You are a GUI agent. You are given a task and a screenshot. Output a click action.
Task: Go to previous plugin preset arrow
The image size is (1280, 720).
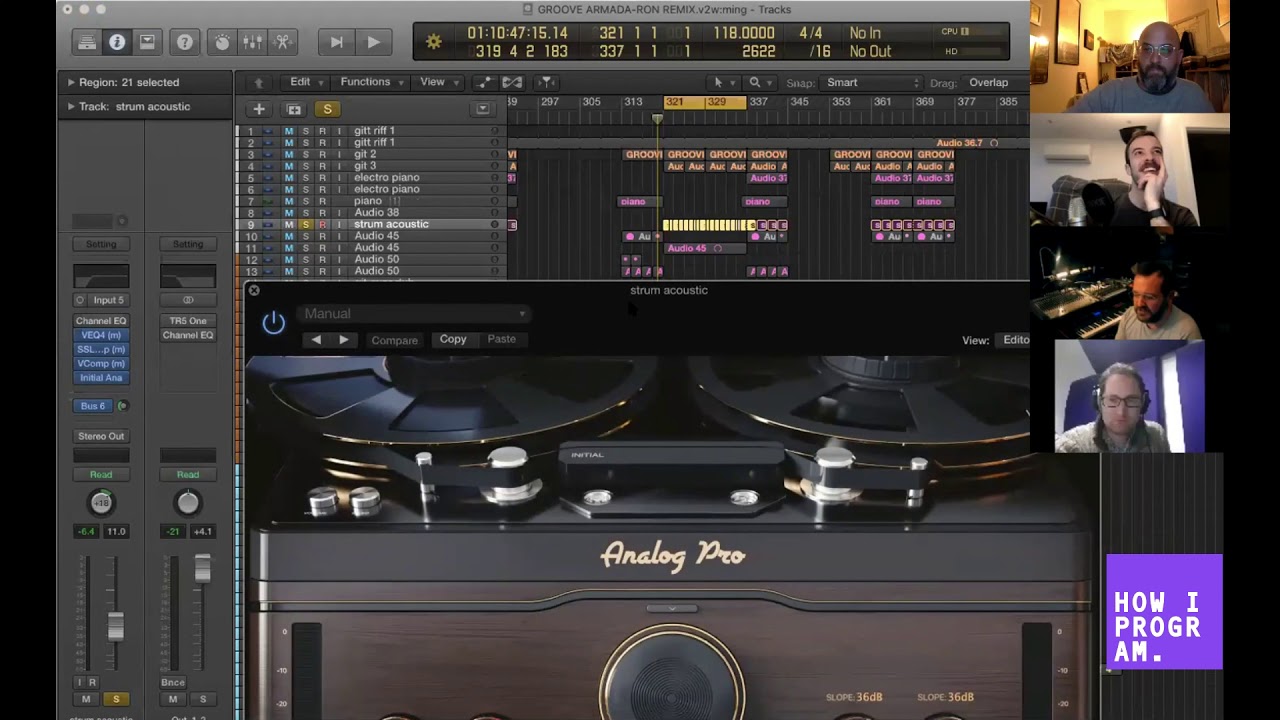pyautogui.click(x=316, y=340)
